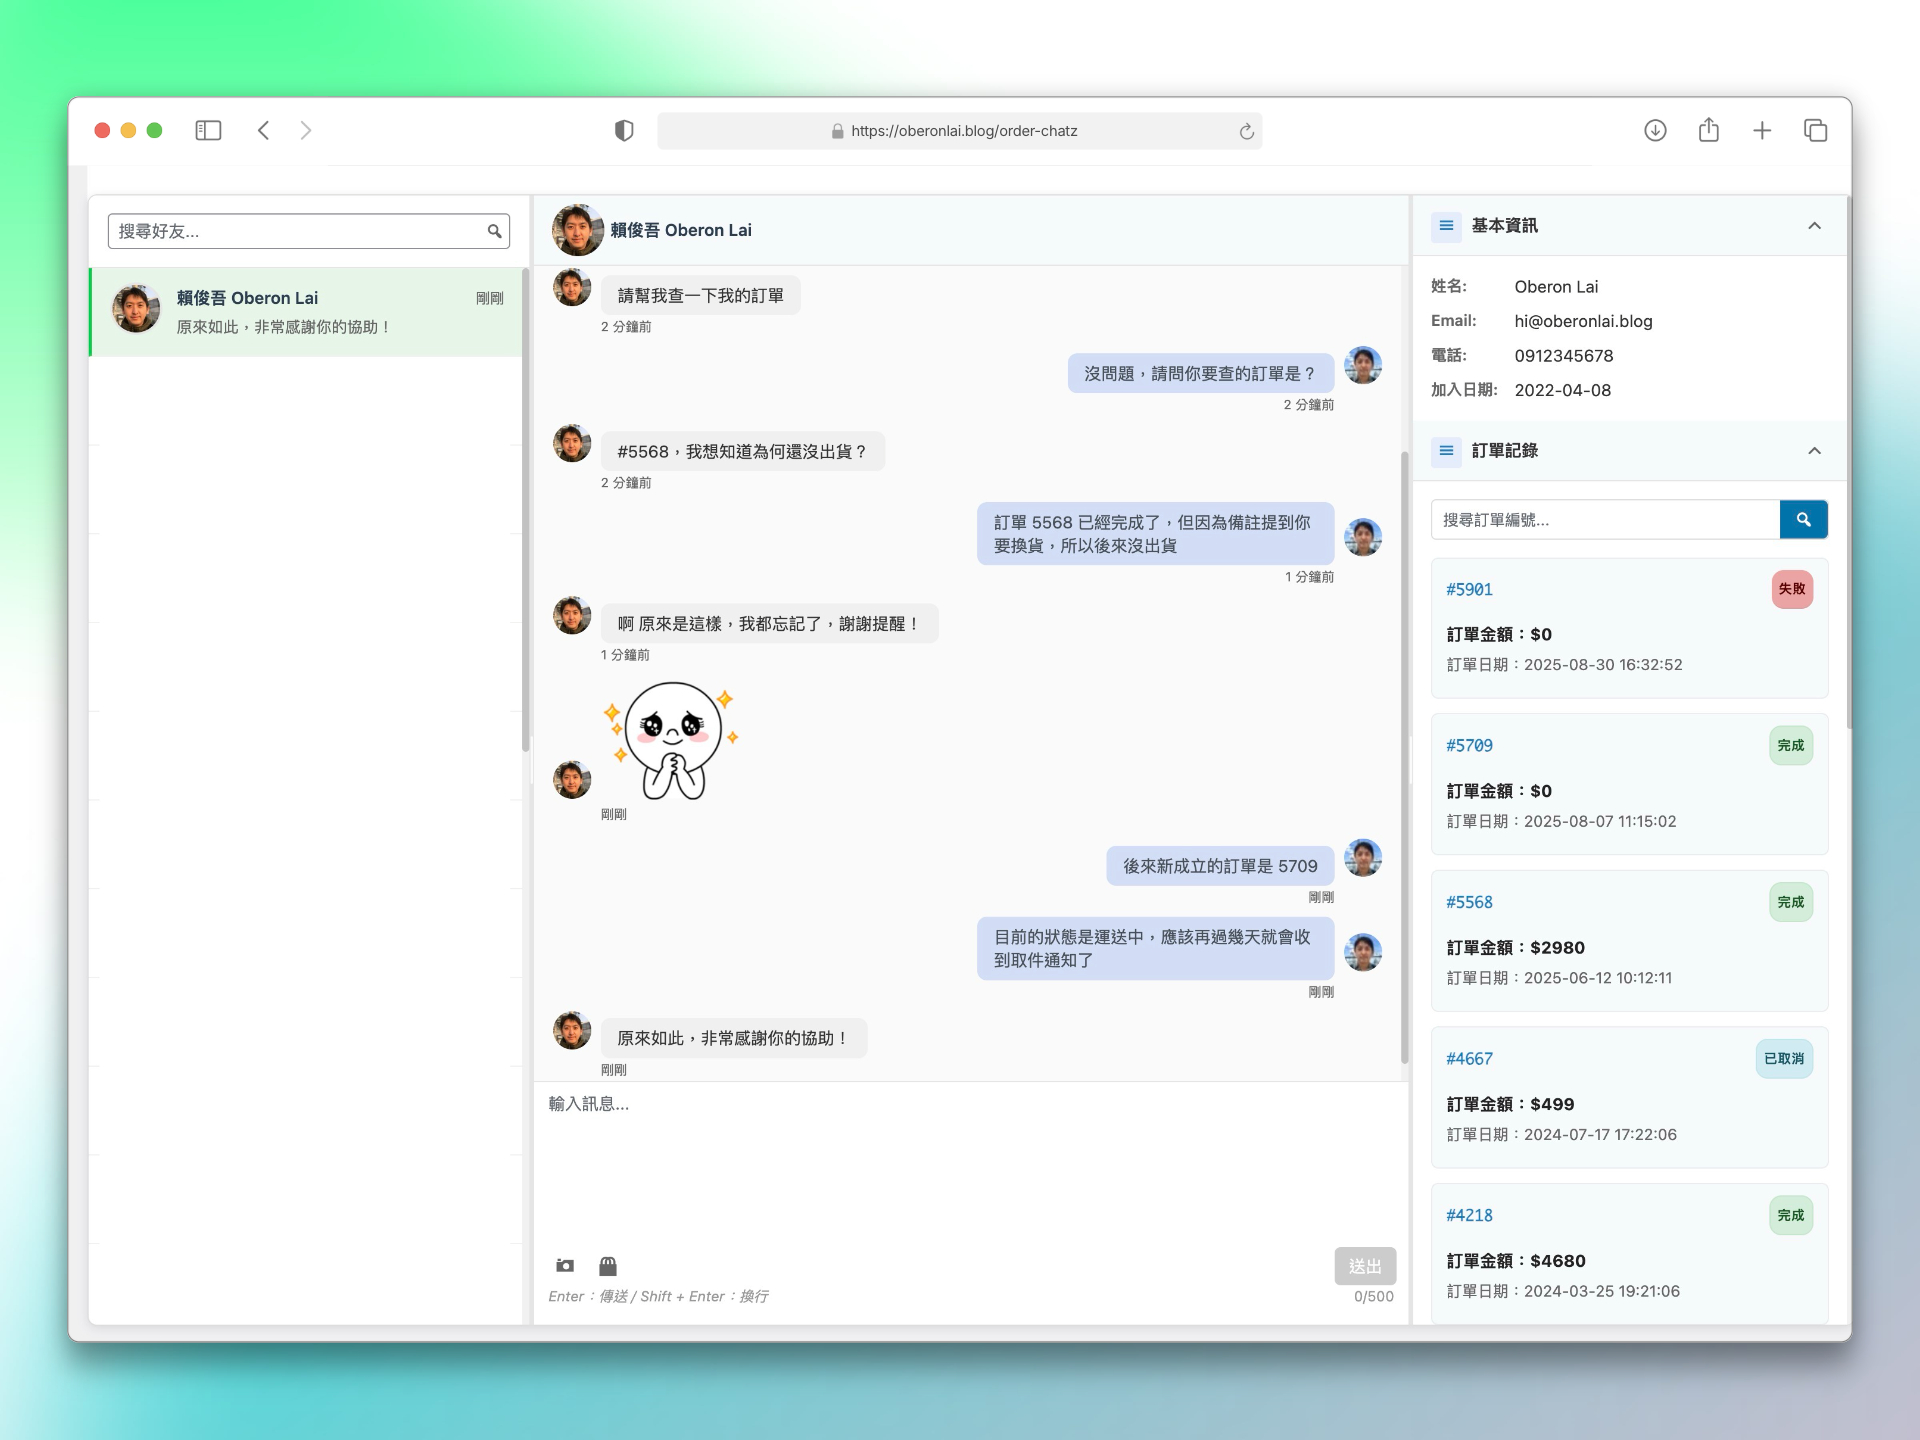The image size is (1920, 1440).
Task: Collapse the 訂單記錄 section
Action: click(x=1814, y=451)
